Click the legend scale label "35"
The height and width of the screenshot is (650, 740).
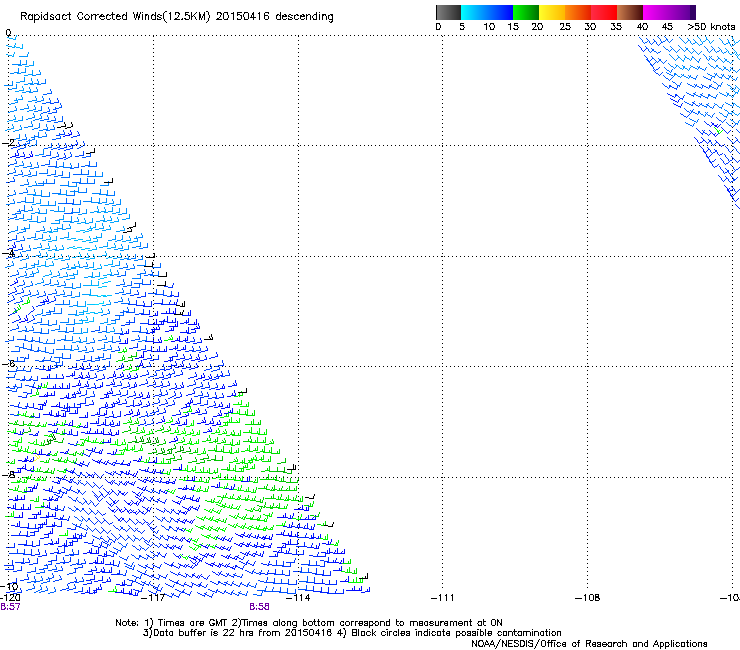(616, 26)
